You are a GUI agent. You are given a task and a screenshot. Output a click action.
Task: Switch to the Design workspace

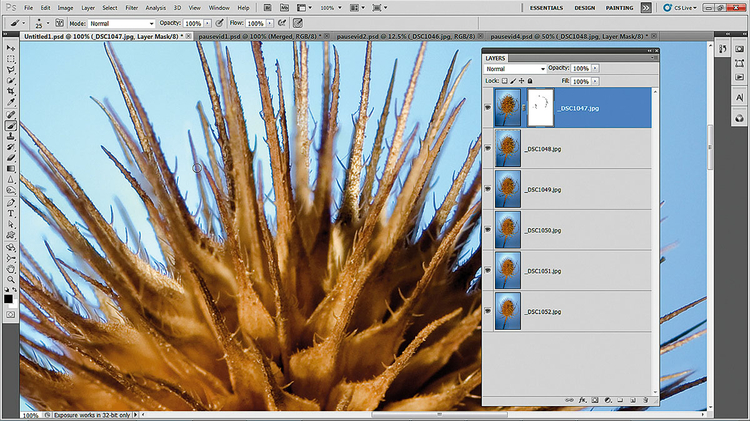585,8
